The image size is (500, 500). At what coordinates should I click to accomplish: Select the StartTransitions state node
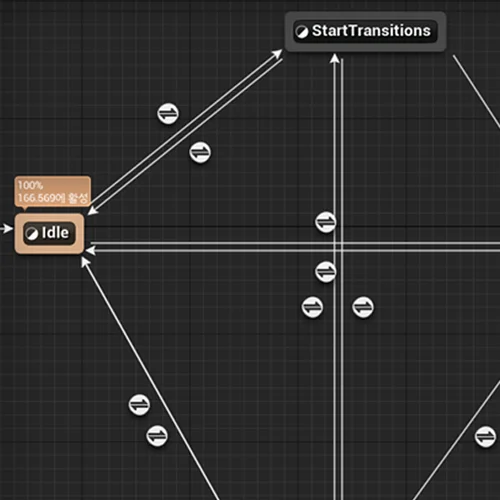click(x=365, y=32)
